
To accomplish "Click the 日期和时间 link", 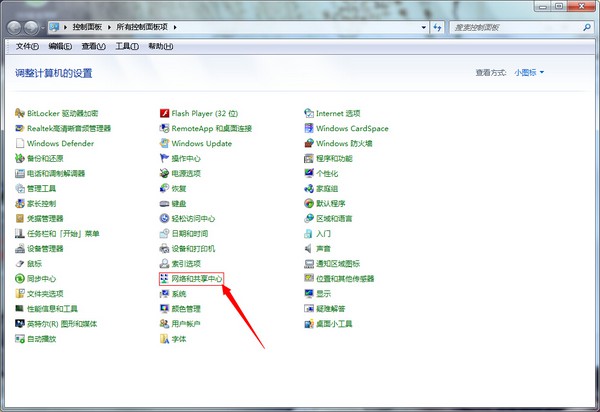I will pyautogui.click(x=189, y=233).
